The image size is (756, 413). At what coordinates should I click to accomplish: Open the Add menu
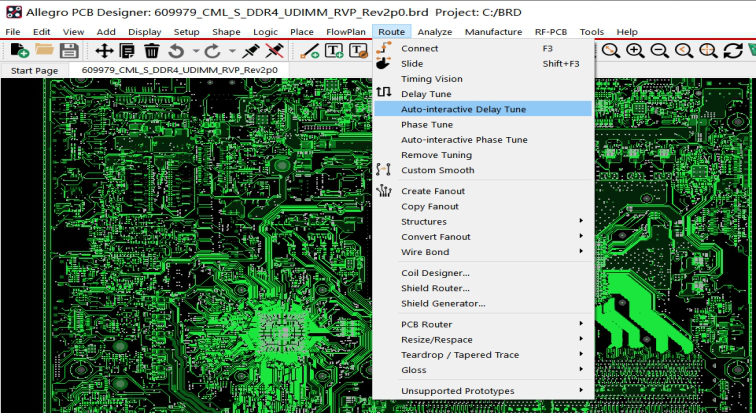click(106, 32)
